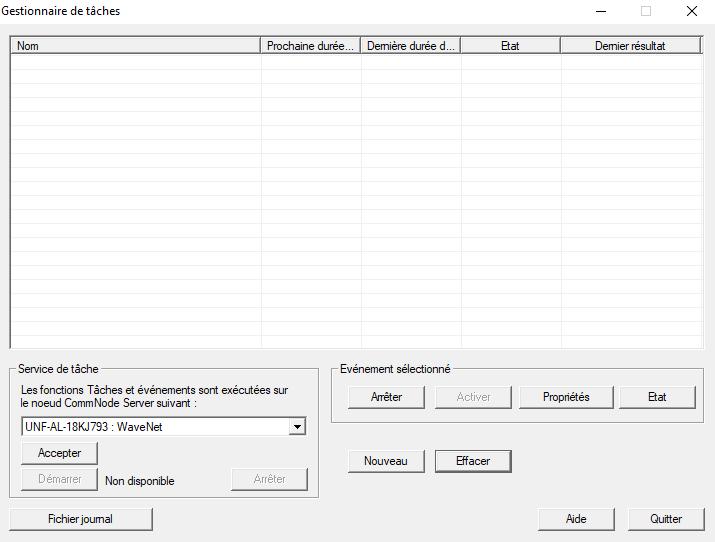The image size is (715, 542).
Task: Click the Etat button in Evénement sélectionné
Action: click(656, 397)
